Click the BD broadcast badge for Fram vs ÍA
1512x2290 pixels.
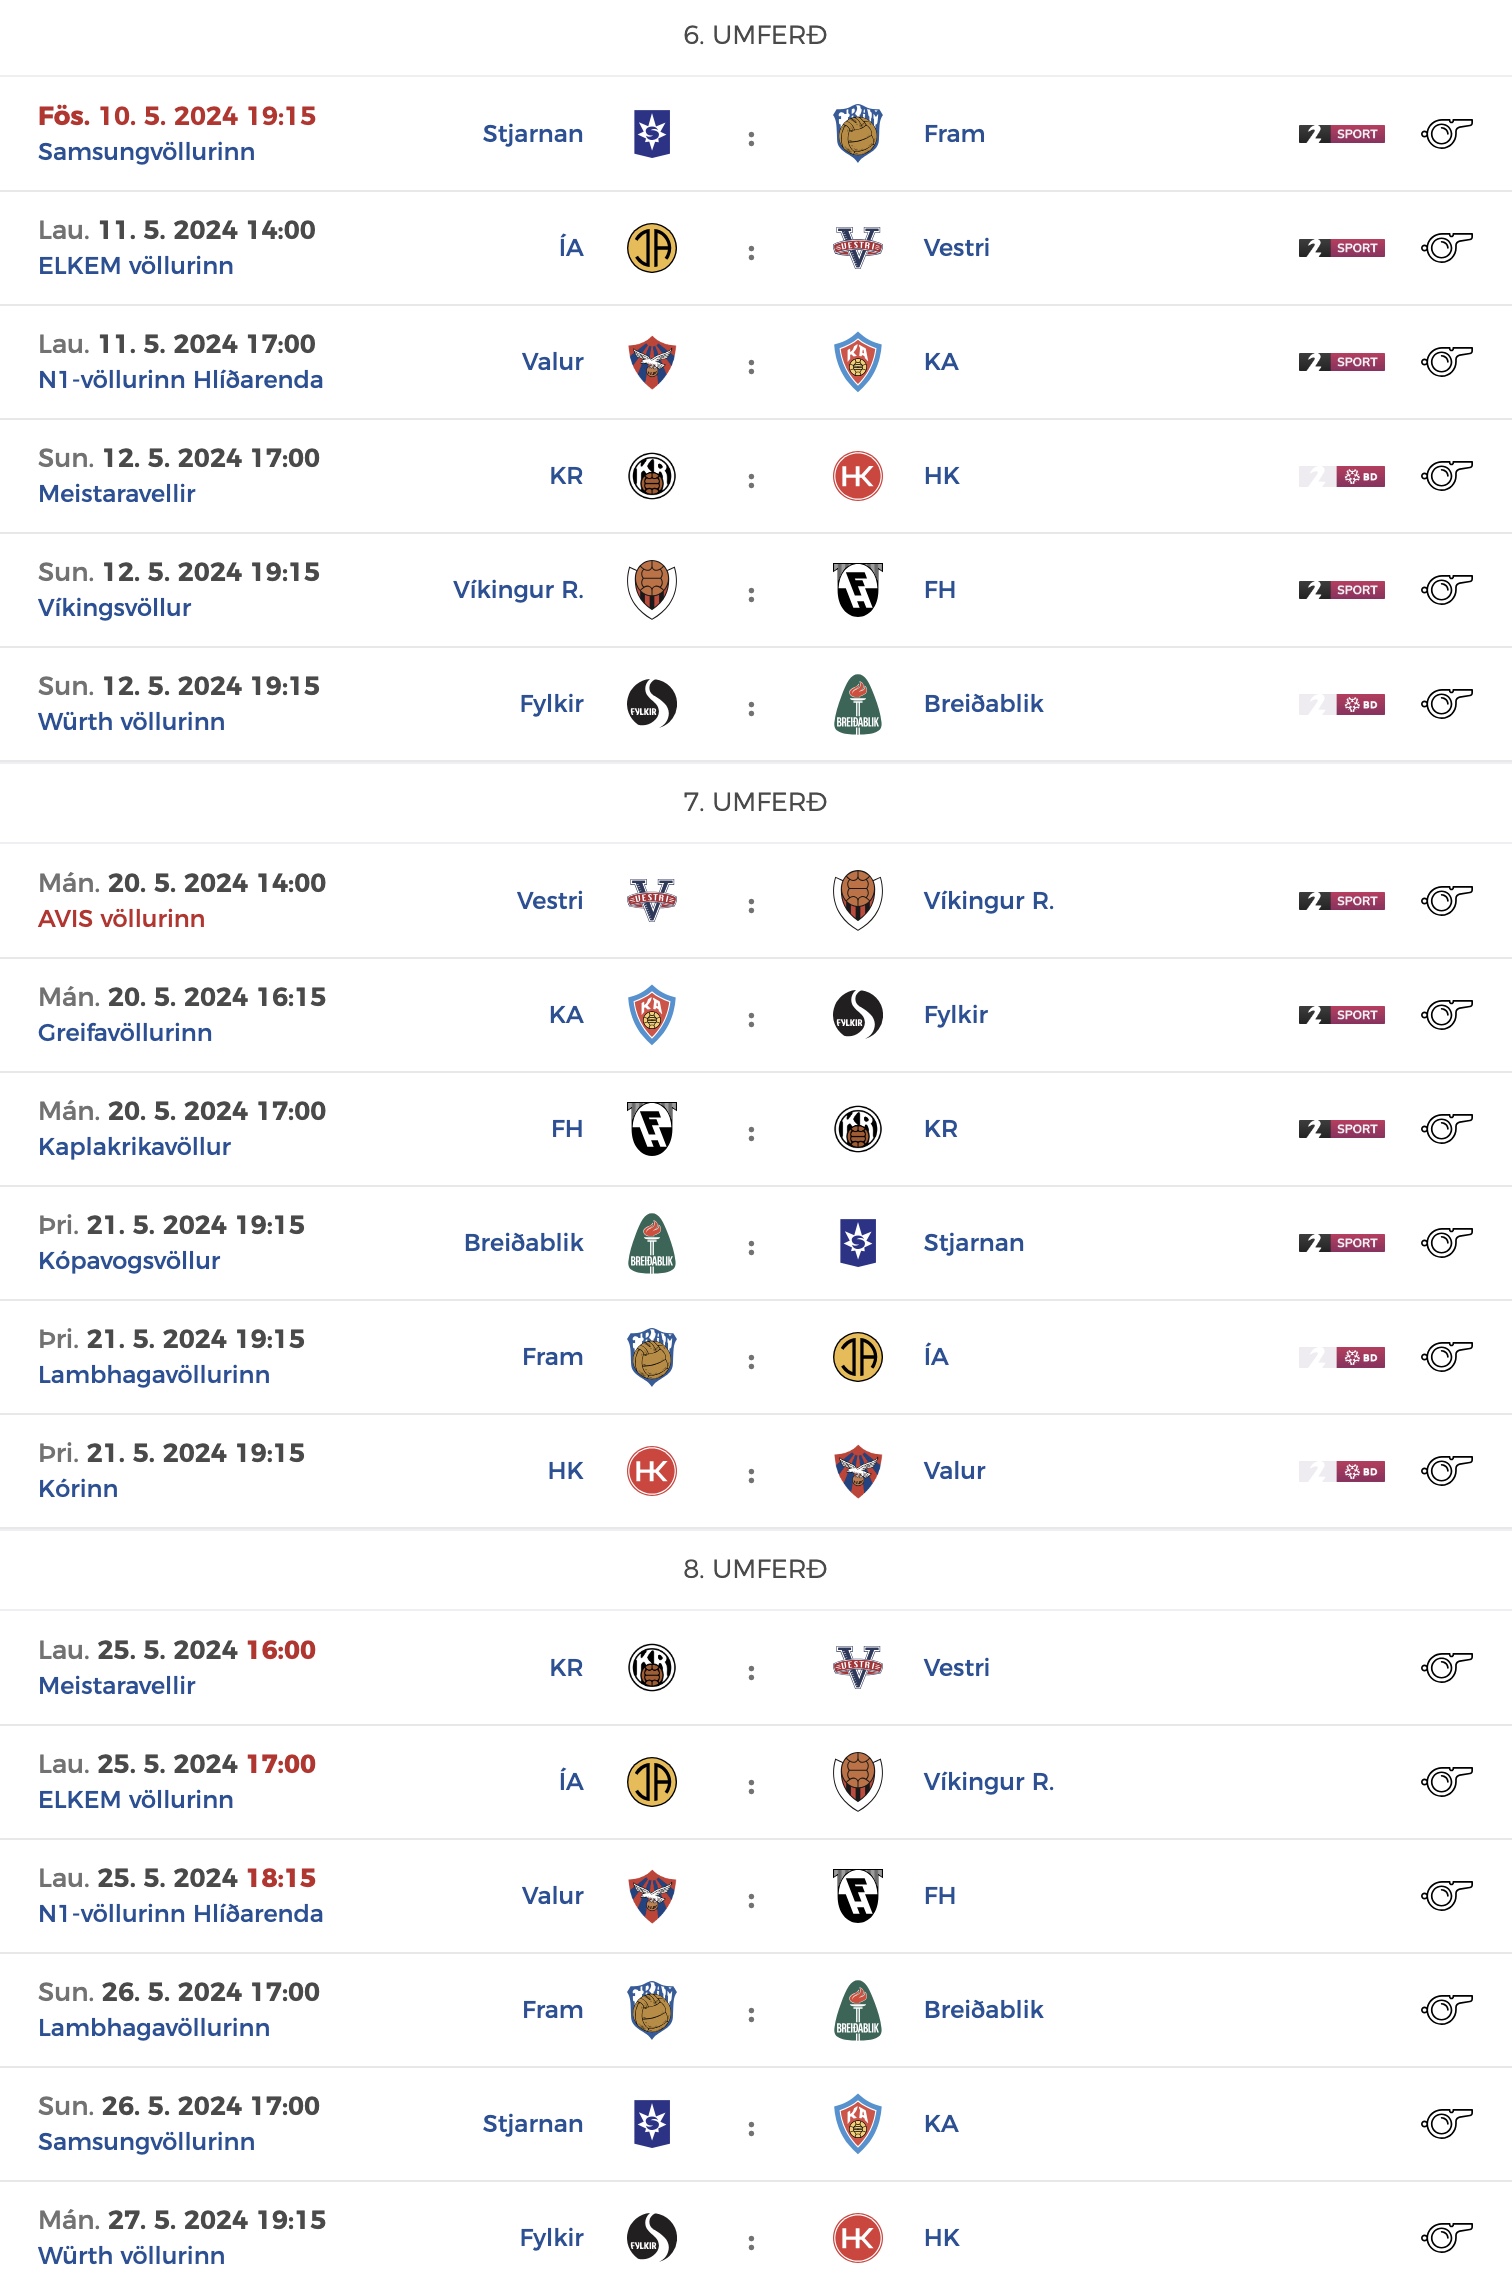1341,1358
